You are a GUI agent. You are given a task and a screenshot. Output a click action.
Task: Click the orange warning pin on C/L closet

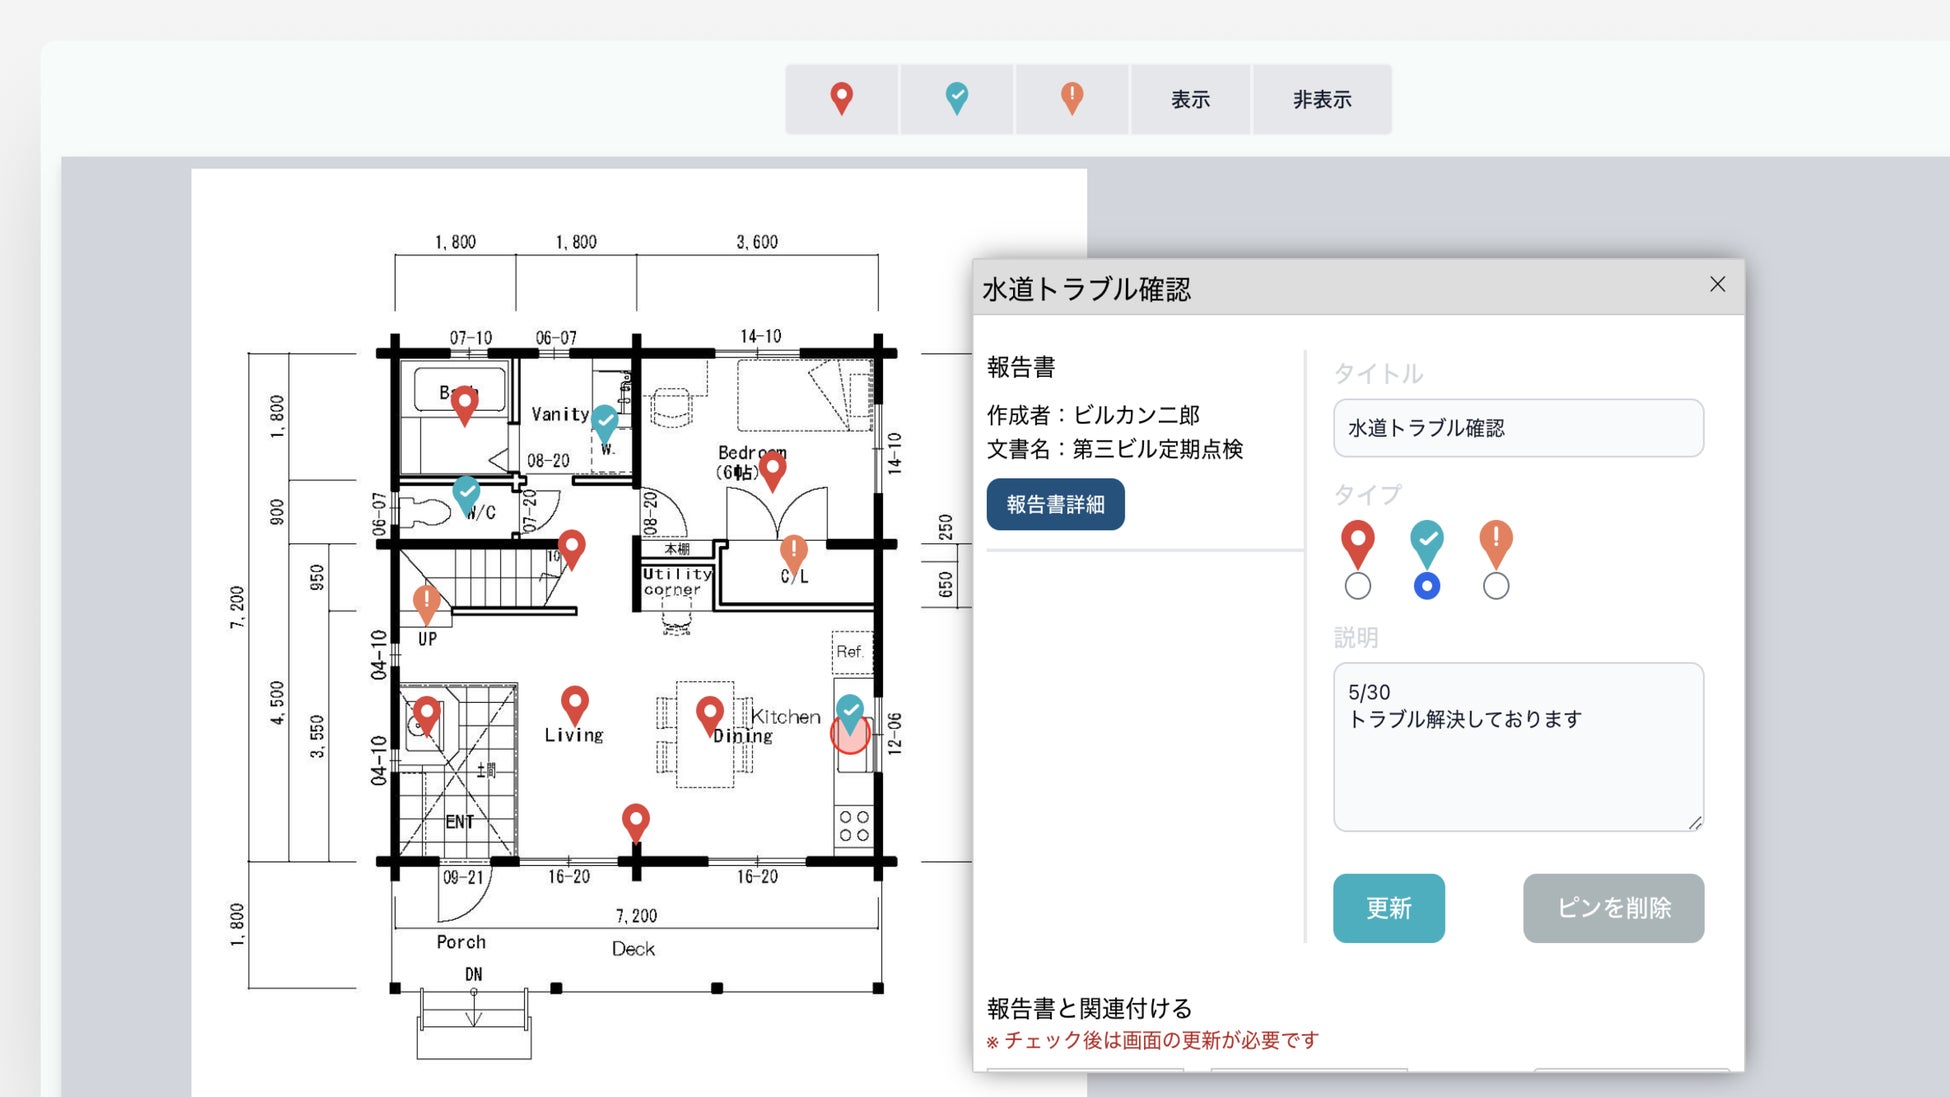pos(793,552)
